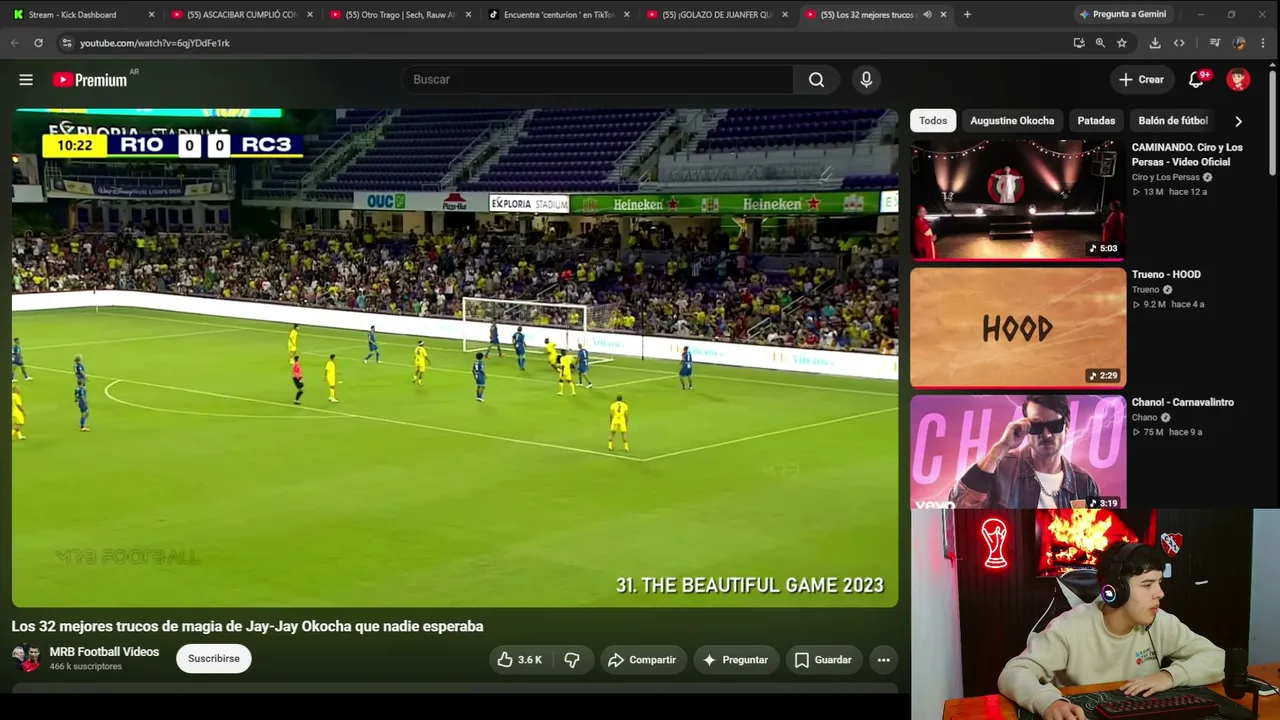Open the Chano! - Carnavalintro video title
This screenshot has width=1280, height=720.
tap(1183, 403)
